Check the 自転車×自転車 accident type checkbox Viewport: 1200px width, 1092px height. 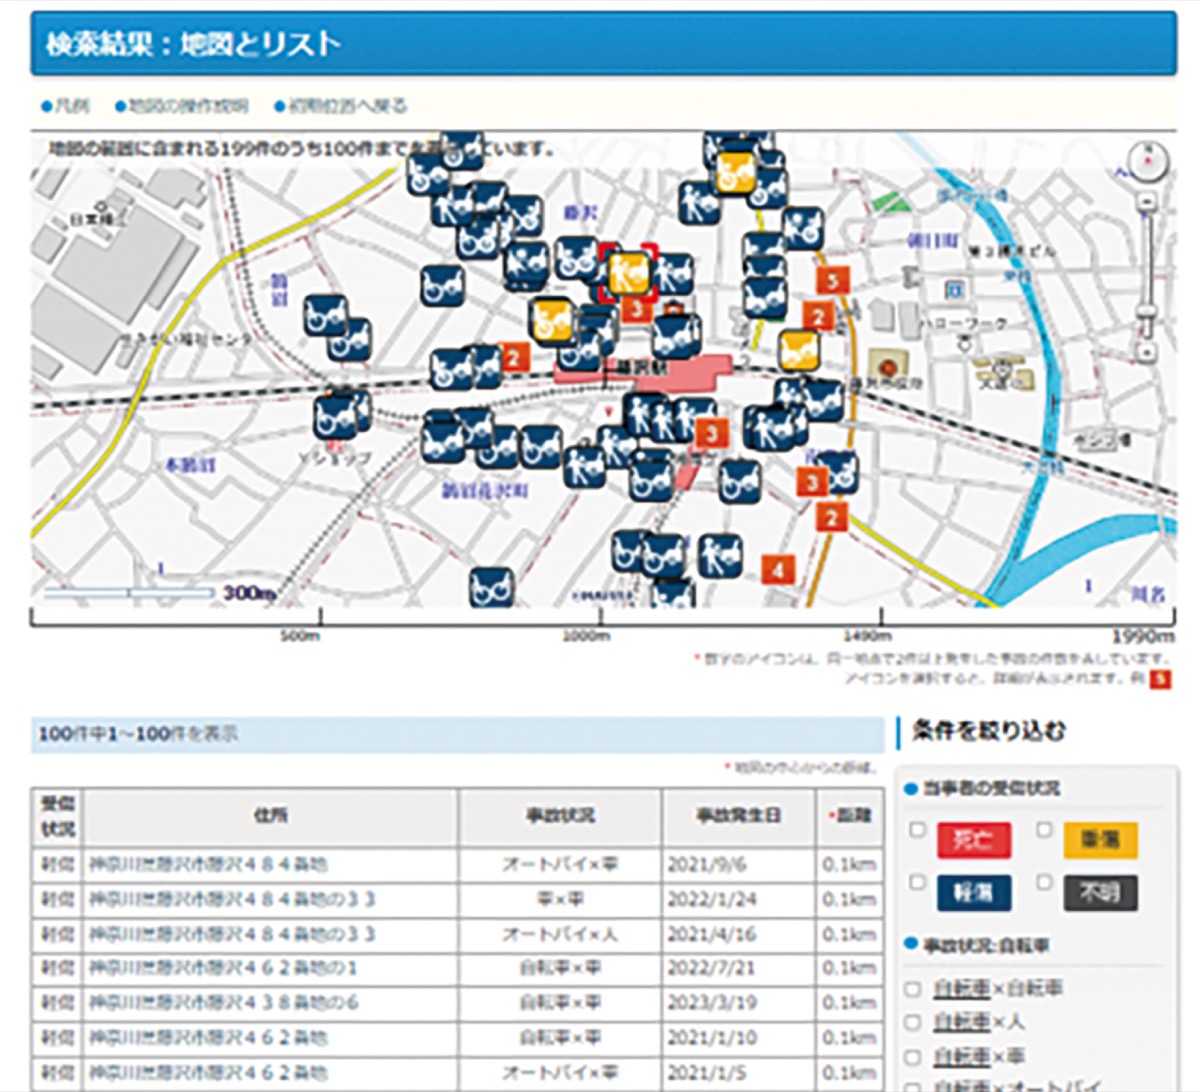pos(912,989)
